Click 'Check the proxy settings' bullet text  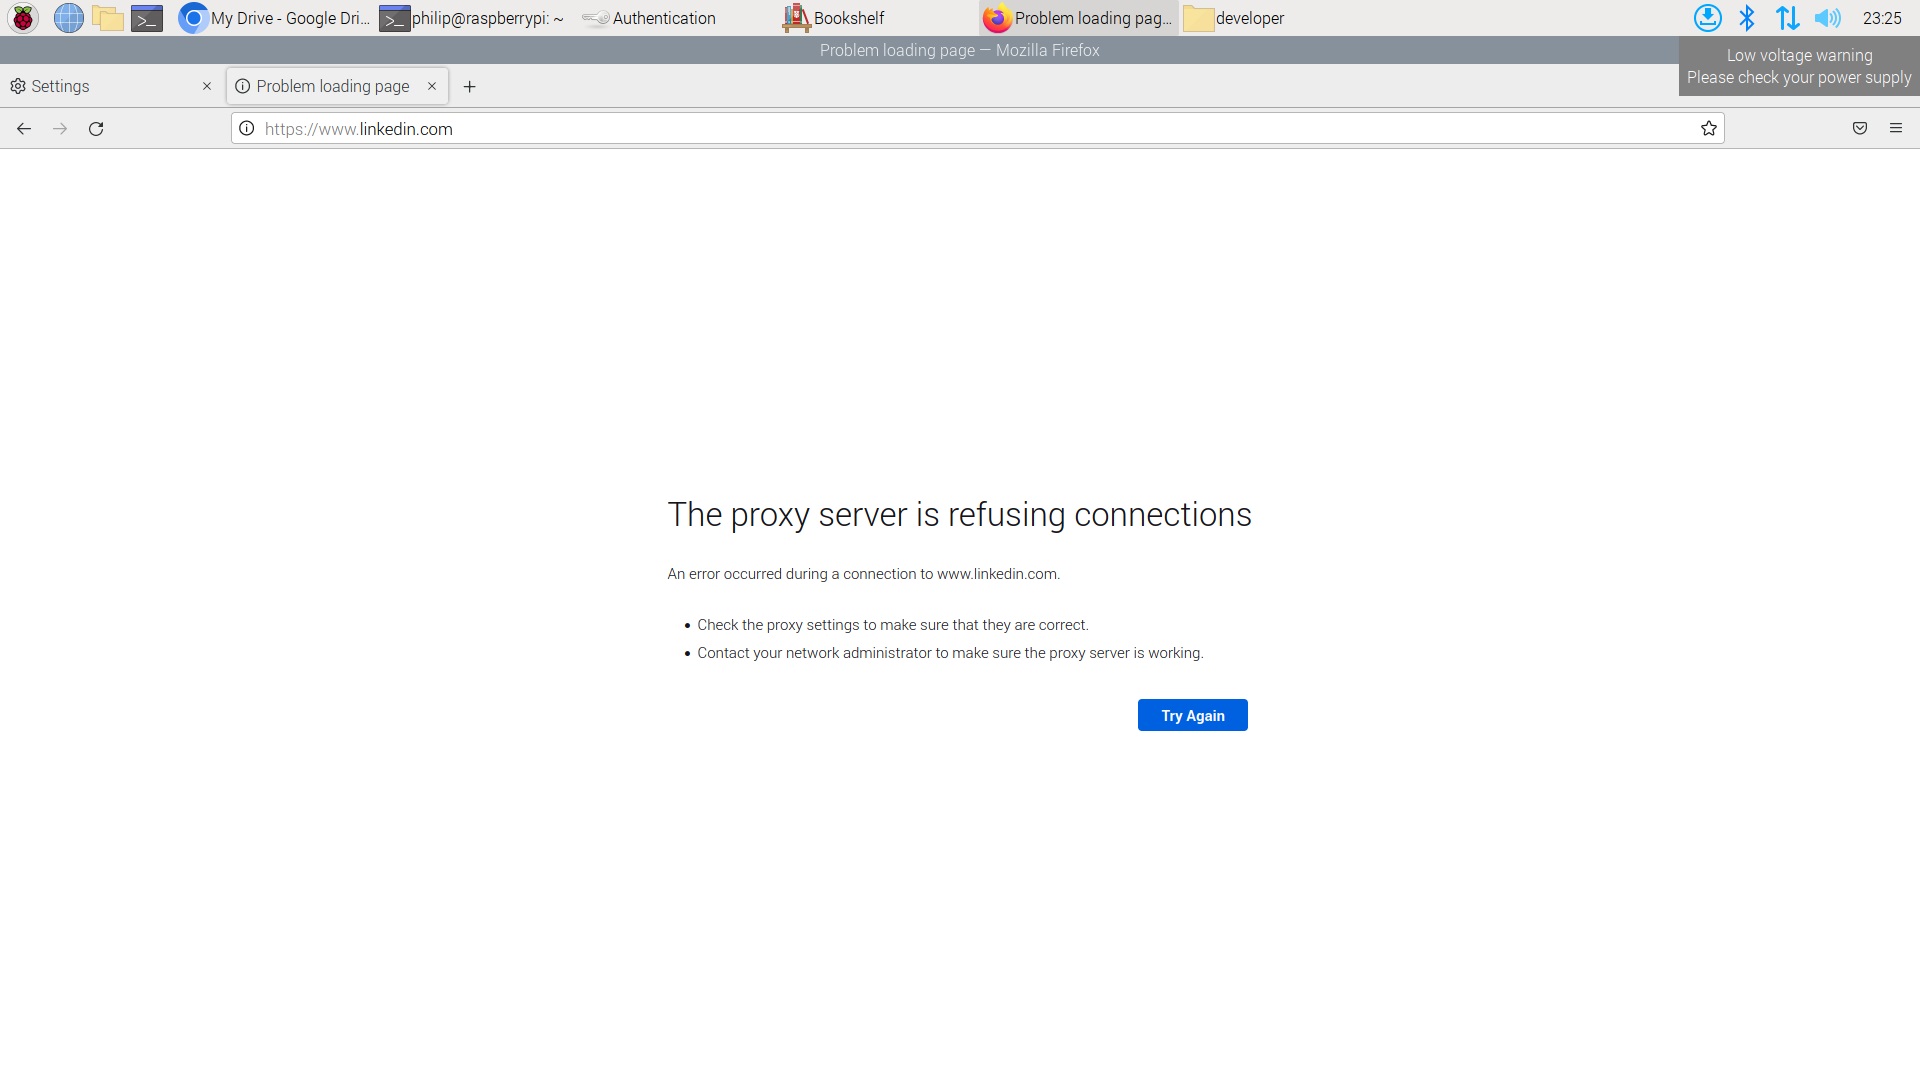pyautogui.click(x=892, y=625)
